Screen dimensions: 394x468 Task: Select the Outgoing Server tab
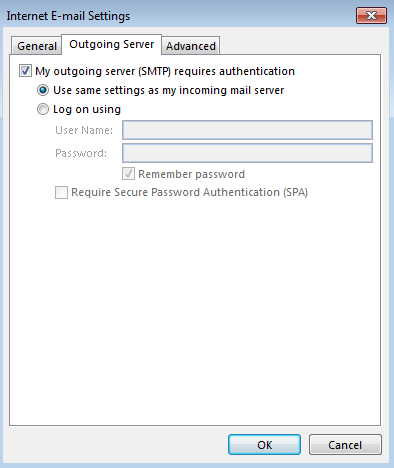point(112,44)
